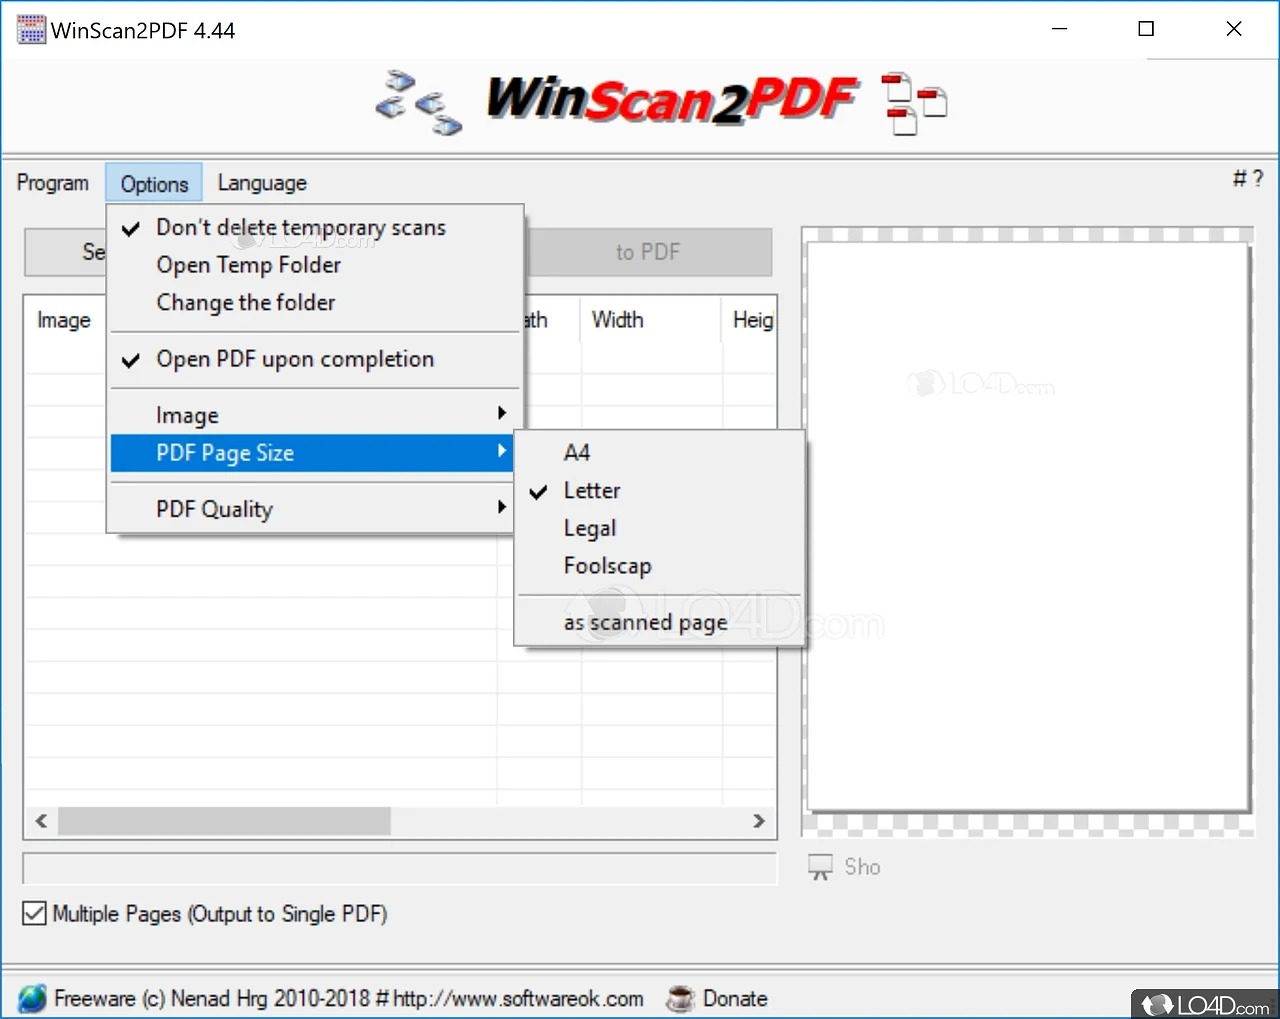Screen dimensions: 1280x1019
Task: Choose Foolscap page size
Action: click(x=660, y=566)
